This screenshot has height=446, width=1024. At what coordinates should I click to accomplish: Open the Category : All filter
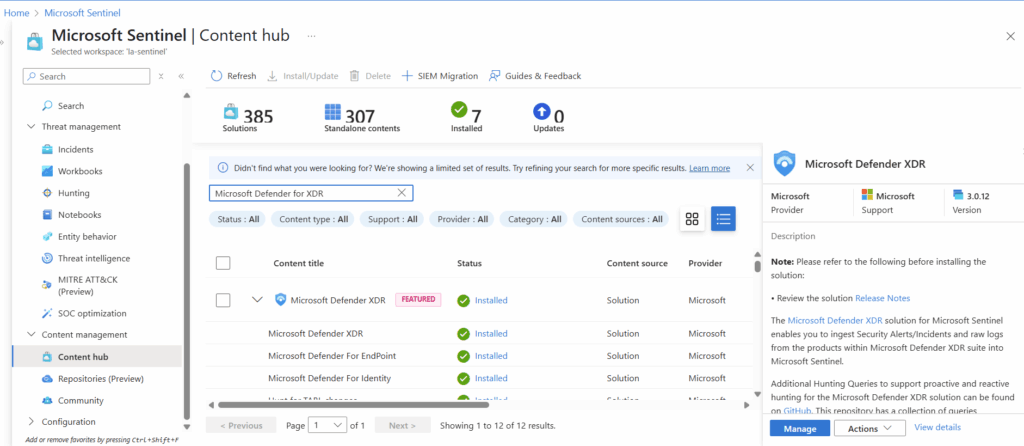(534, 219)
